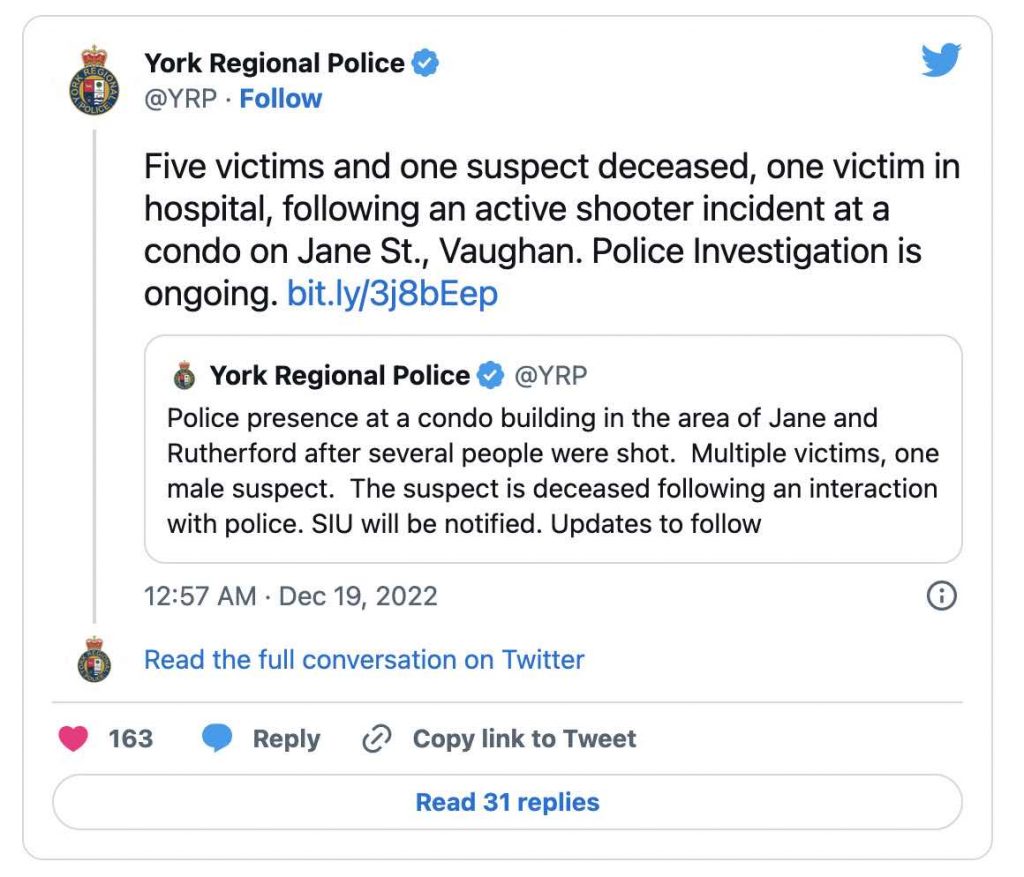The height and width of the screenshot is (877, 1024).
Task: Click the @YRP handle in quoted tweet
Action: coord(550,376)
